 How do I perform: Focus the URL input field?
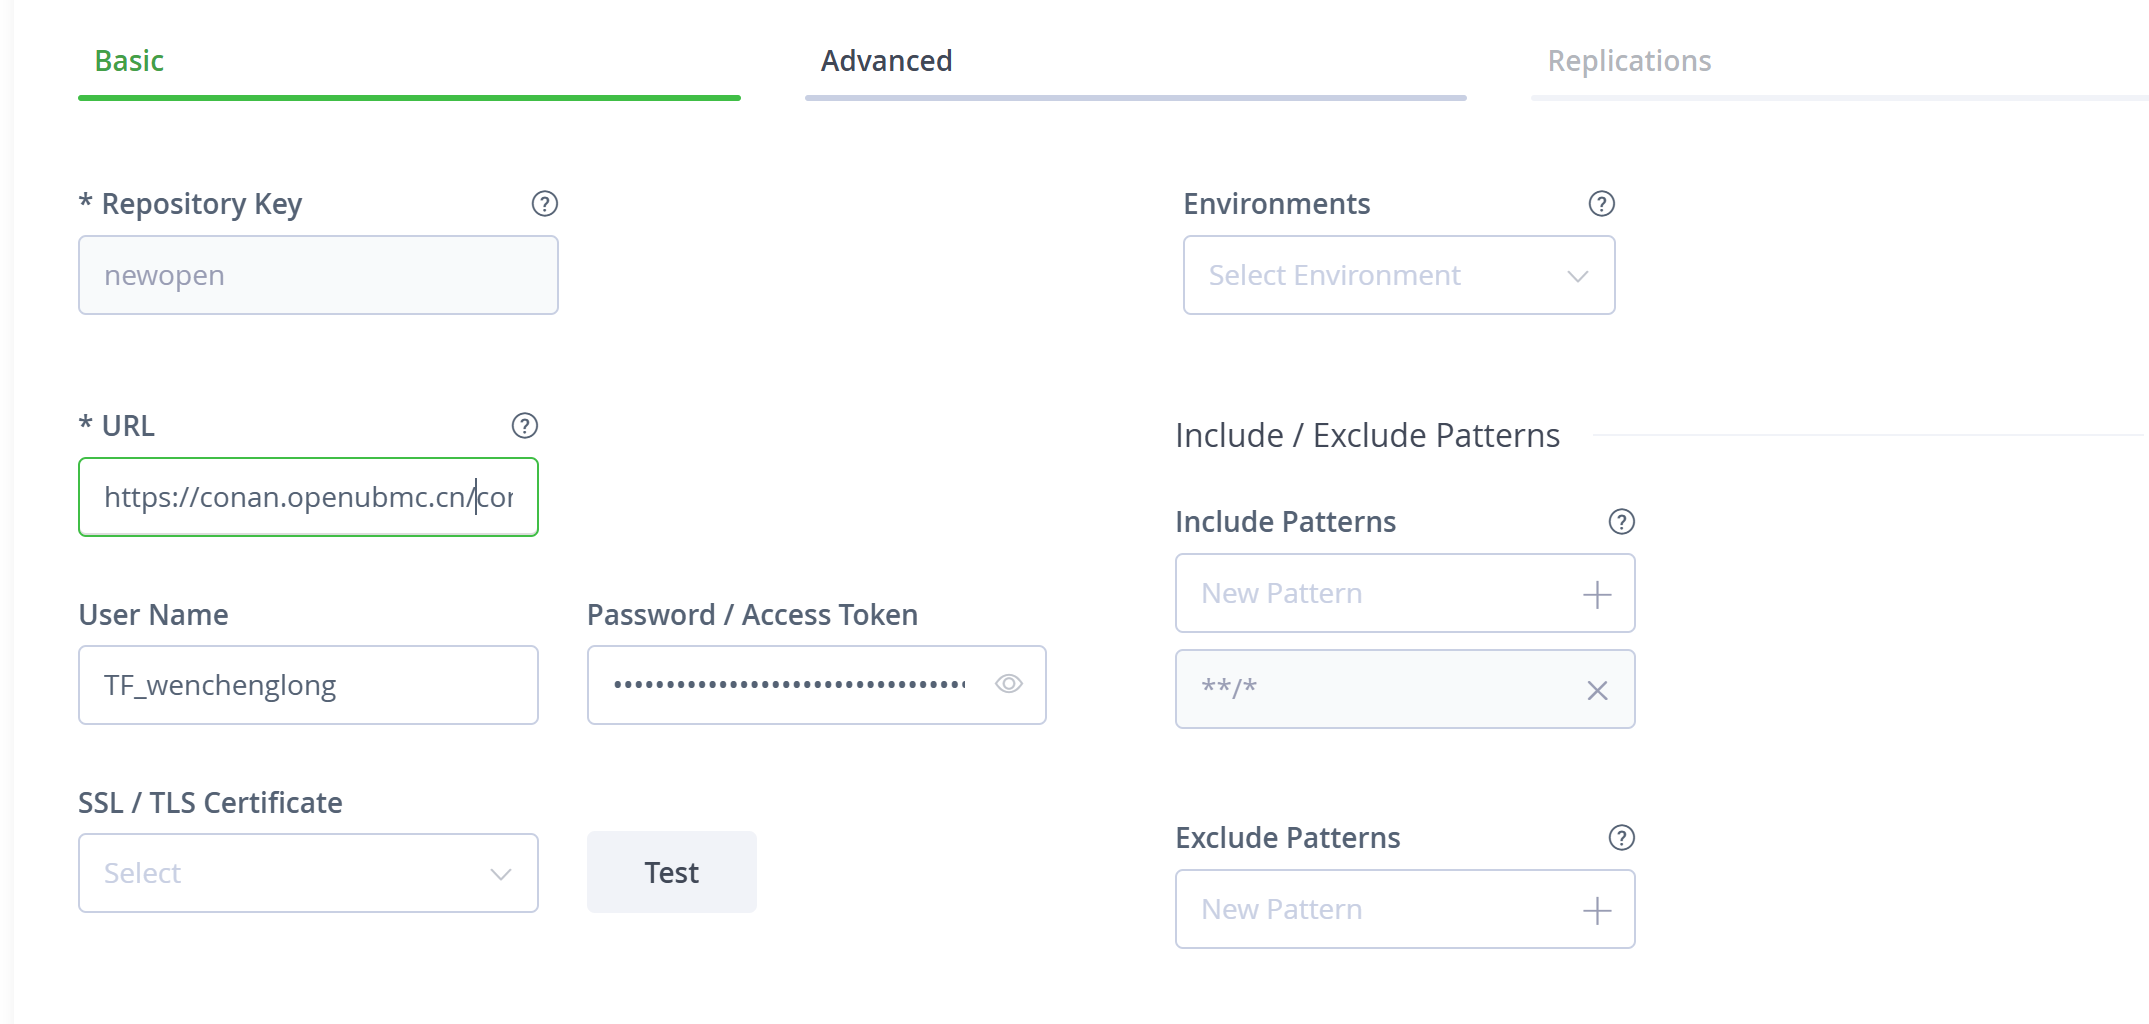coord(308,498)
